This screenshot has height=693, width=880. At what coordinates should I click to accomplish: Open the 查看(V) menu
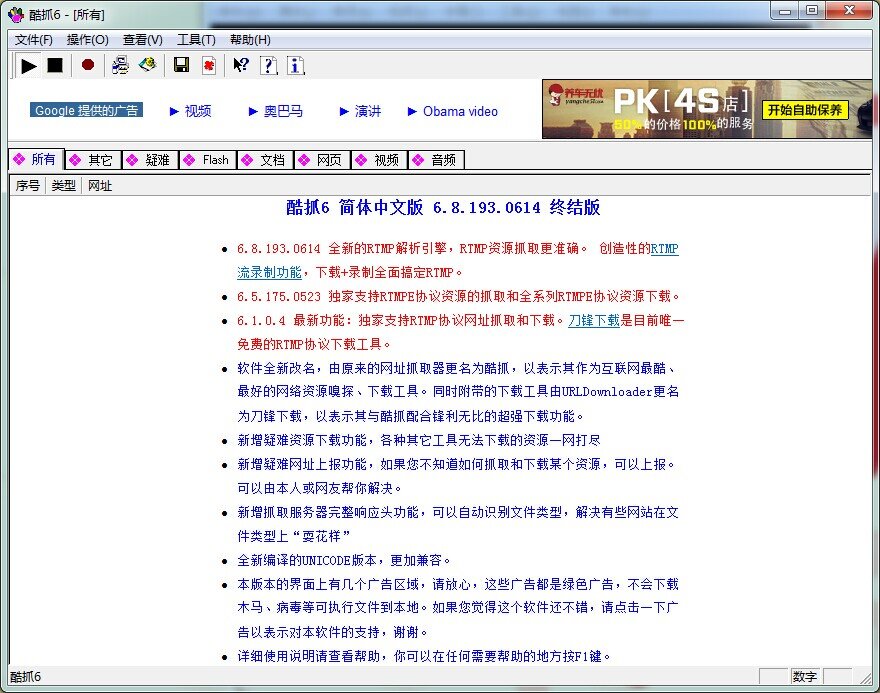pos(143,40)
